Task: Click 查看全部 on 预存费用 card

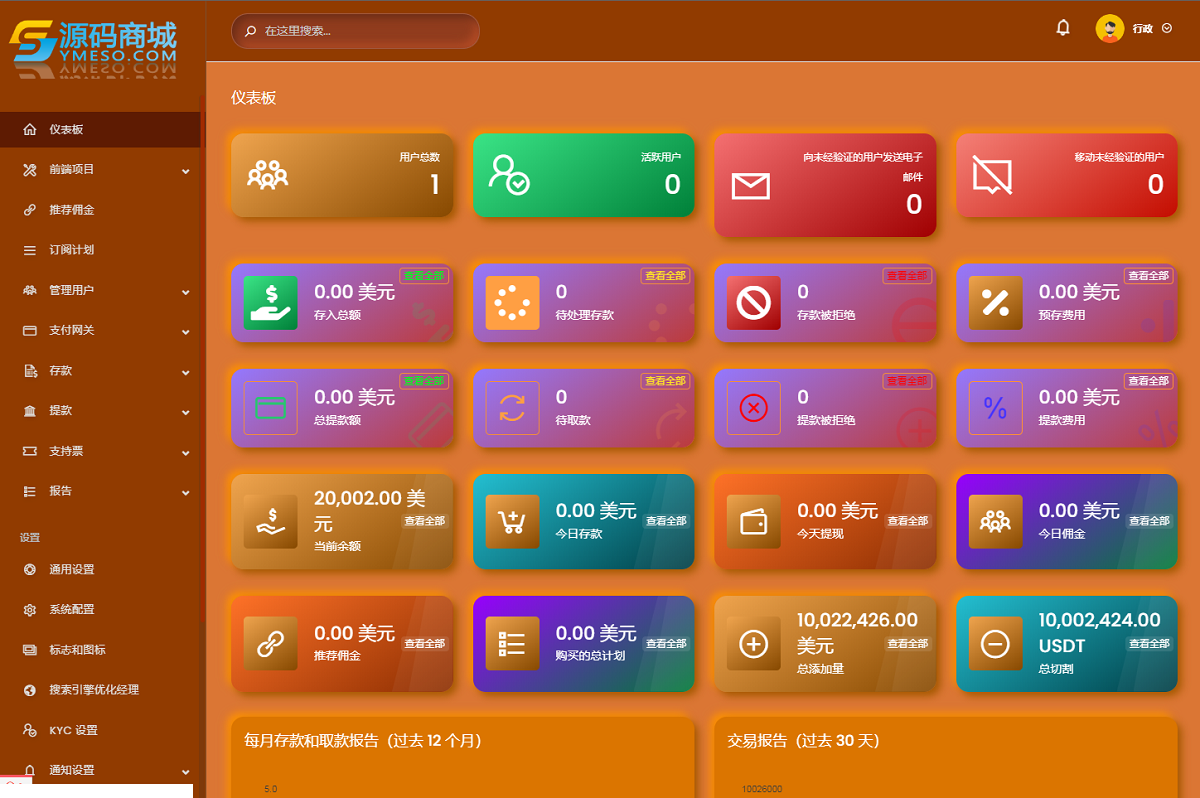Action: click(x=1149, y=275)
